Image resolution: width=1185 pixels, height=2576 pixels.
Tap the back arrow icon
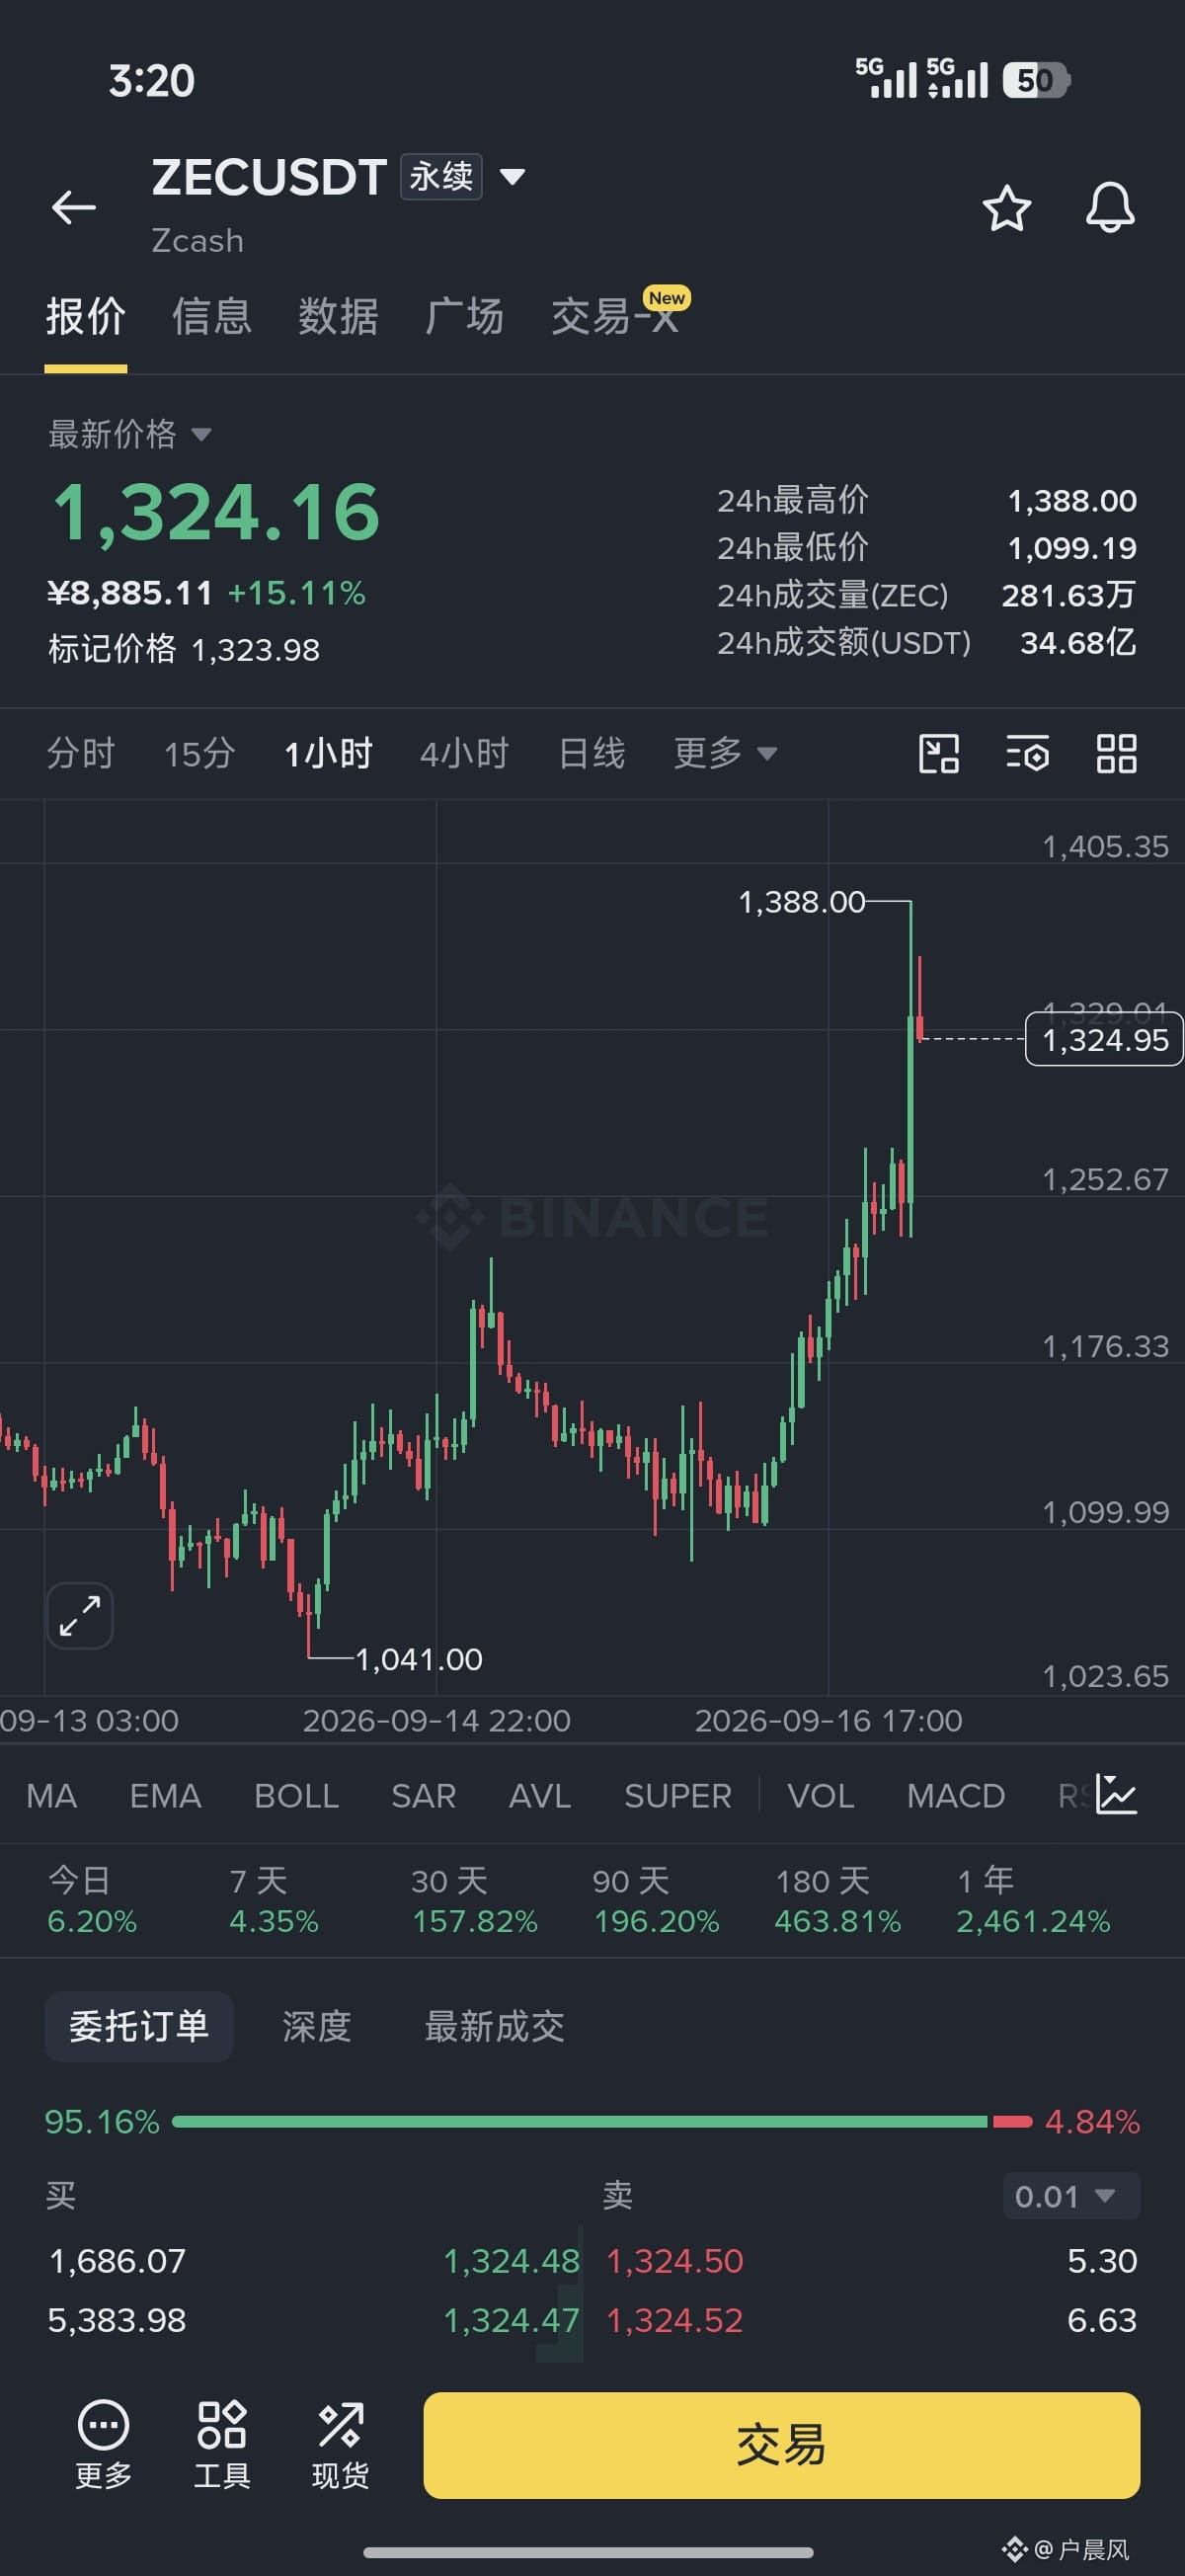tap(74, 208)
